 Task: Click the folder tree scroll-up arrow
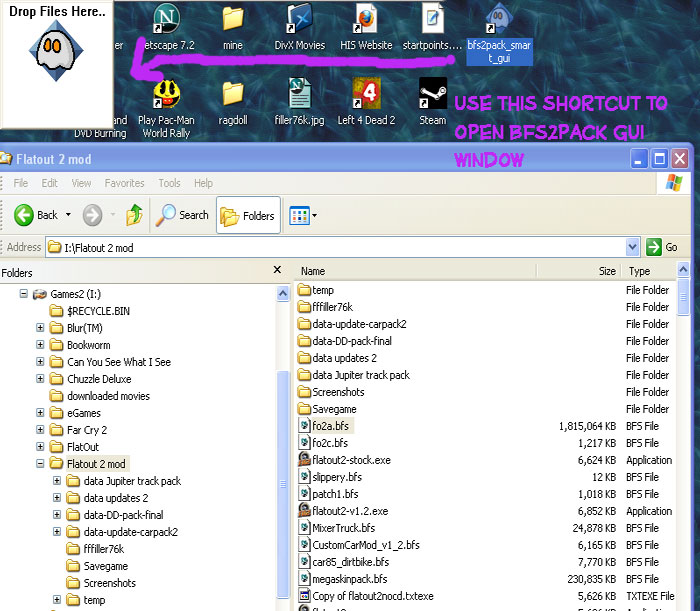283,293
